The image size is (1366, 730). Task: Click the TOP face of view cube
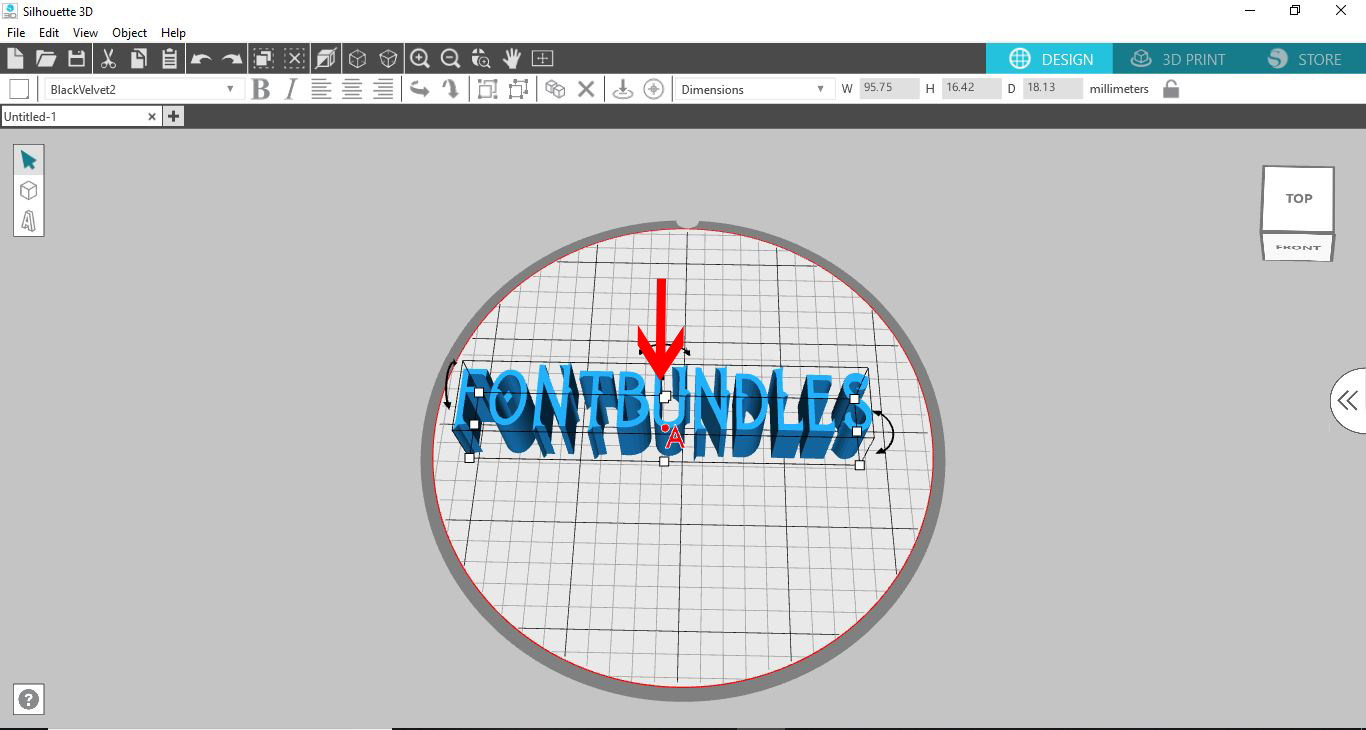coord(1298,198)
